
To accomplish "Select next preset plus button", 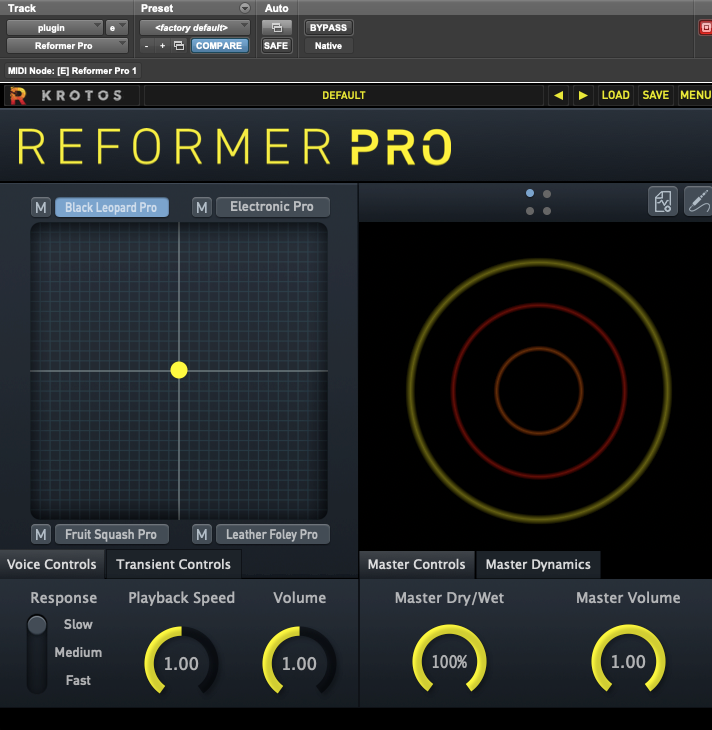I will (x=163, y=46).
